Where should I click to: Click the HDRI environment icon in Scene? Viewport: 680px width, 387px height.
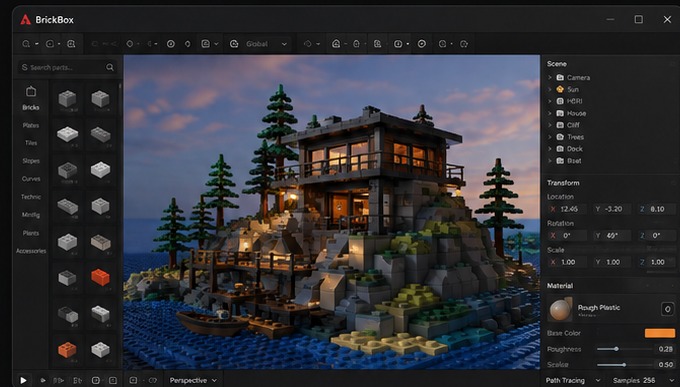tap(560, 101)
